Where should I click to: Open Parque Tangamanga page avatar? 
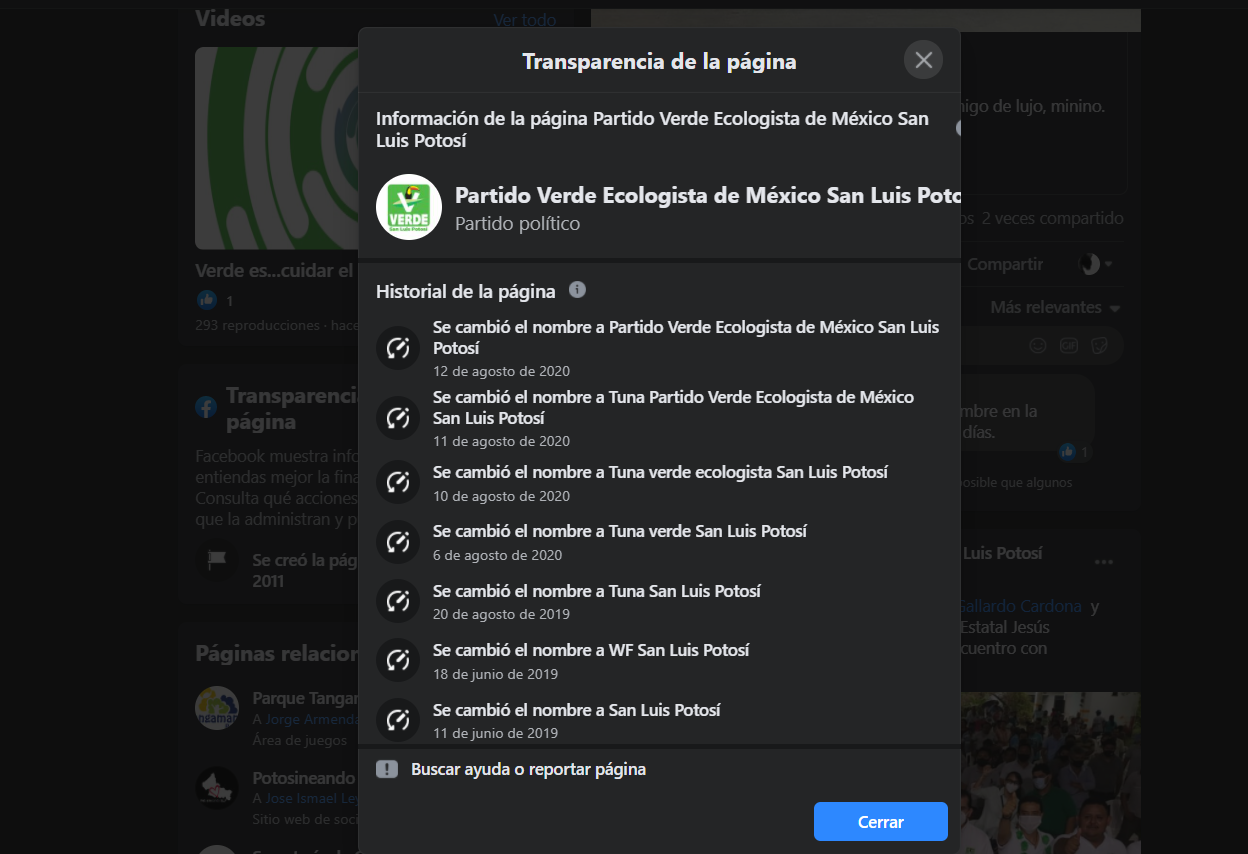click(216, 708)
